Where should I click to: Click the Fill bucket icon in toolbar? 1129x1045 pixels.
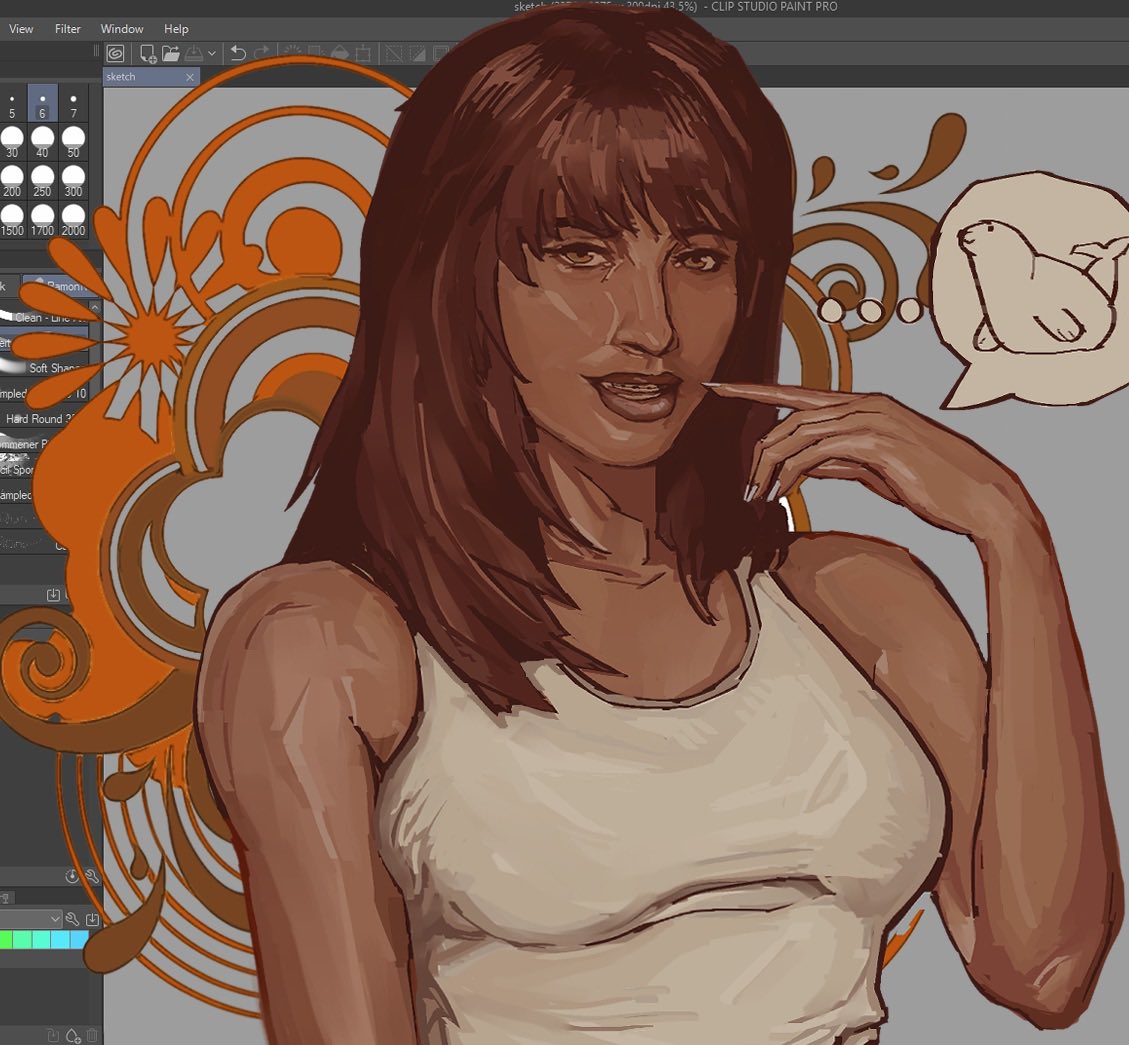pos(340,53)
